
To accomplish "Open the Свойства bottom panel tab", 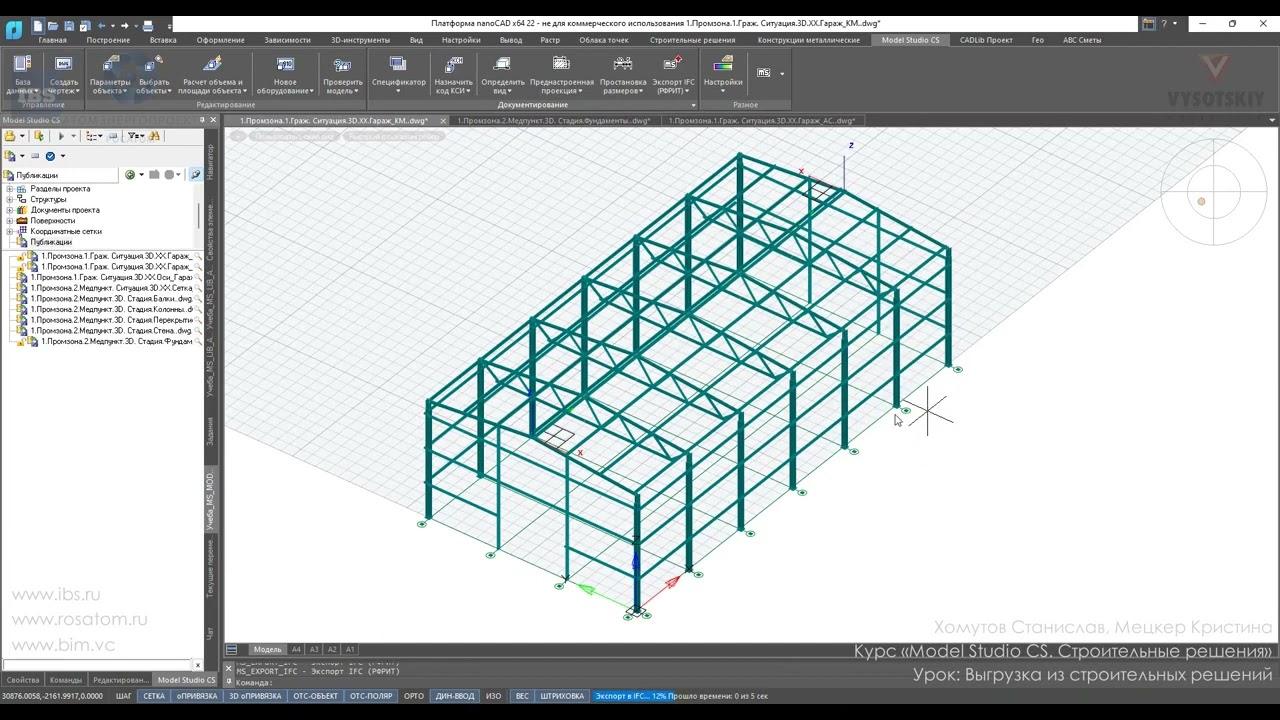I will pyautogui.click(x=23, y=680).
